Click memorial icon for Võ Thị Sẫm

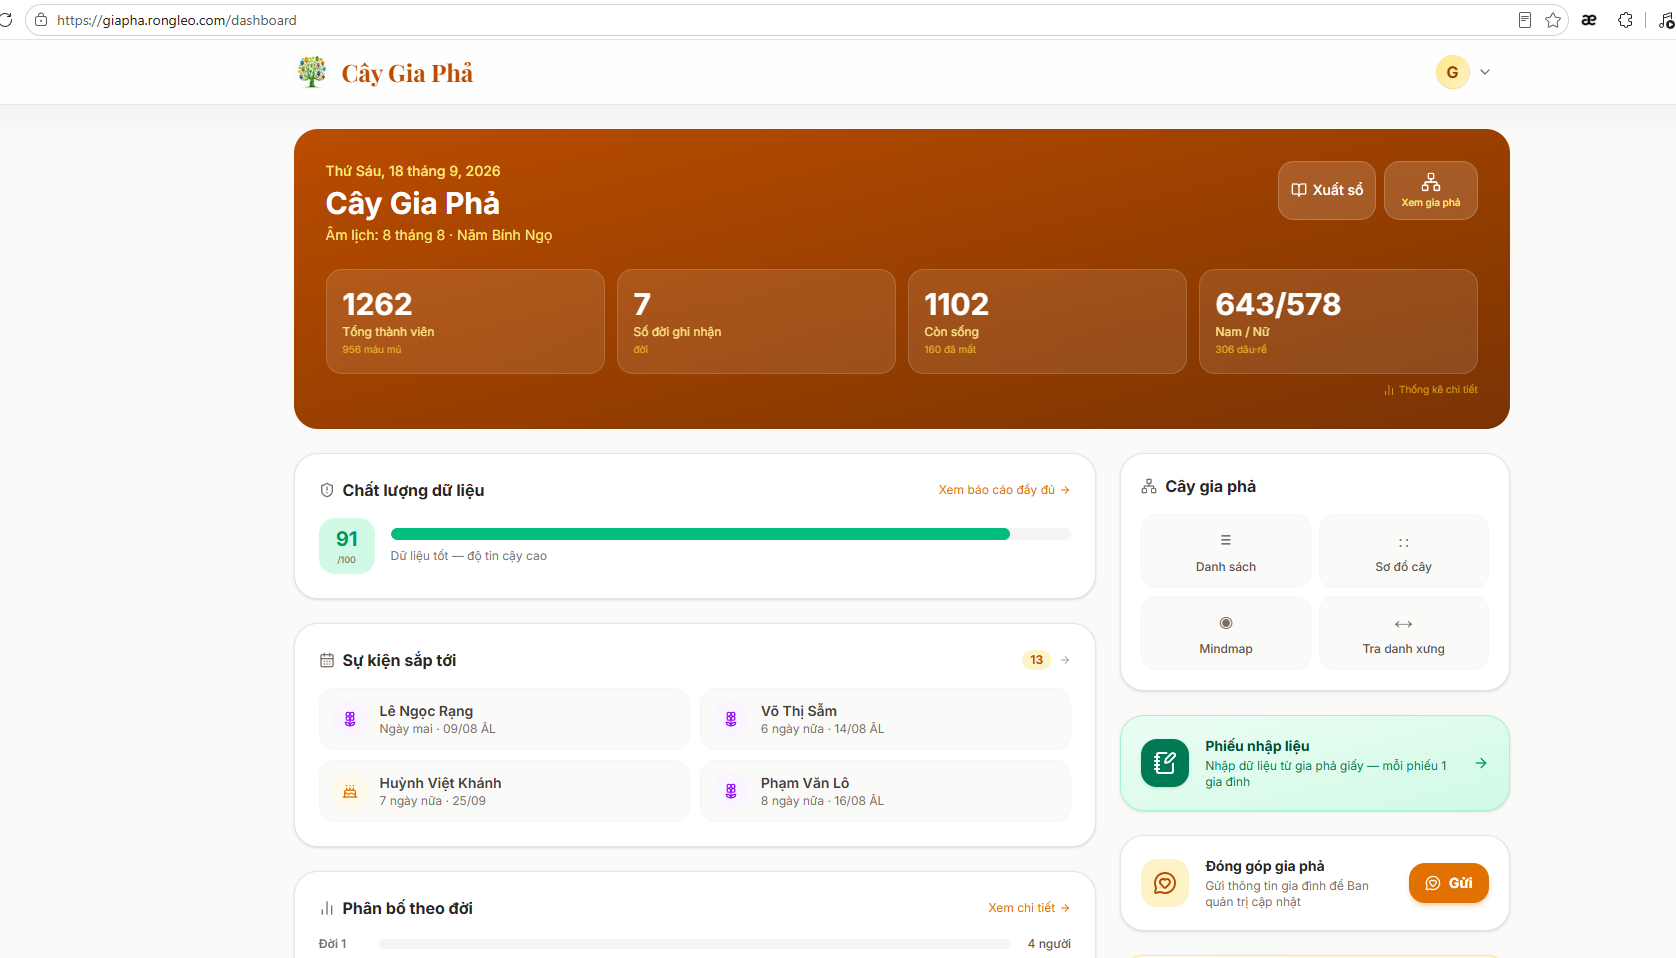pyautogui.click(x=731, y=719)
